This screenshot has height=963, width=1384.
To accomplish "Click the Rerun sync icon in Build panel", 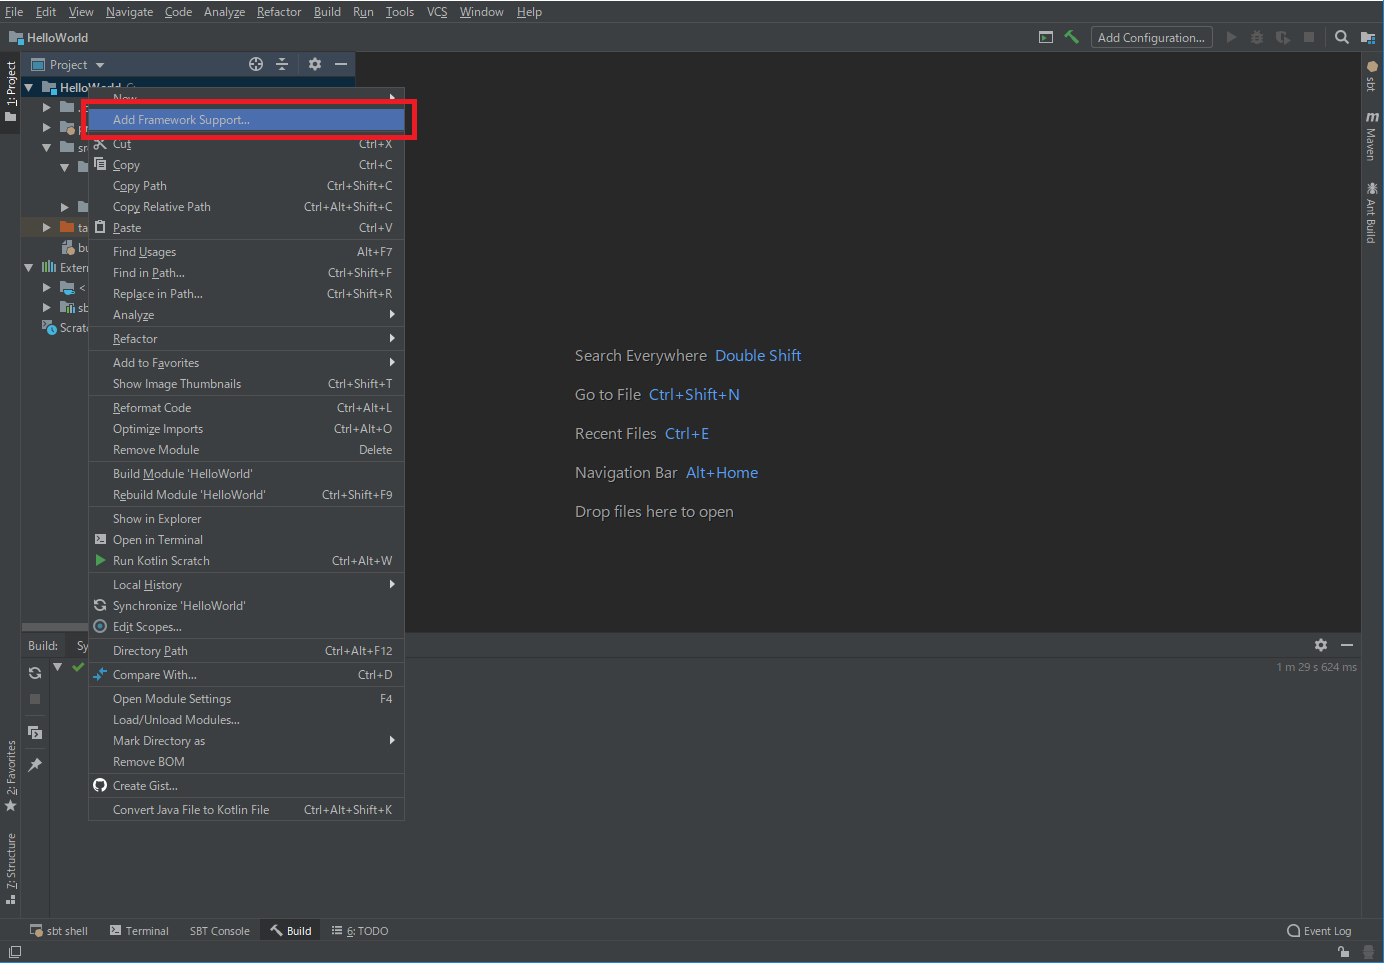I will tap(35, 673).
